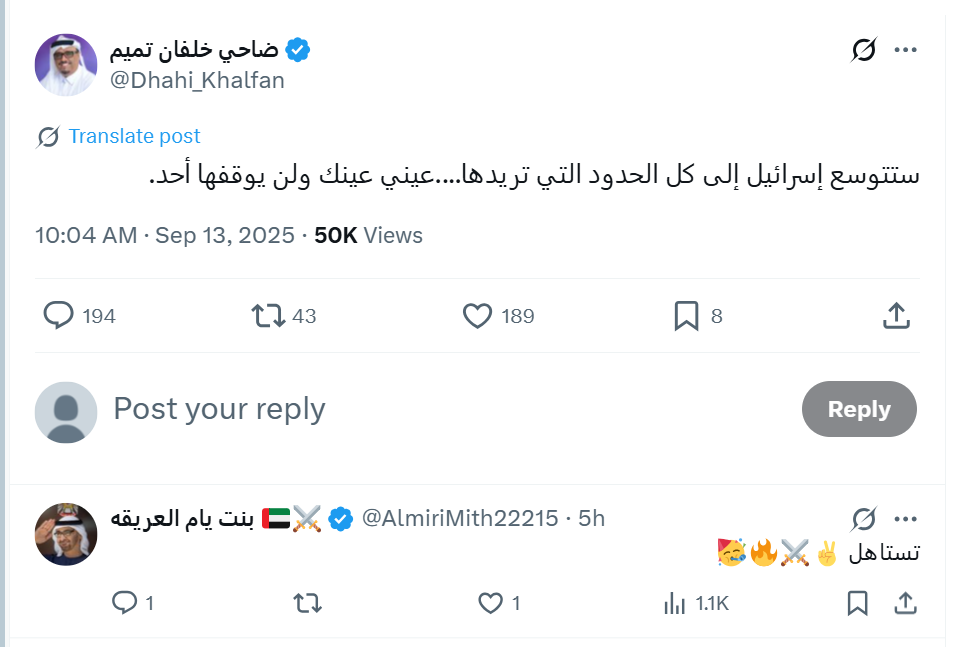Open three-dot menu on the comment
Screen dimensions: 968x647
pos(905,519)
